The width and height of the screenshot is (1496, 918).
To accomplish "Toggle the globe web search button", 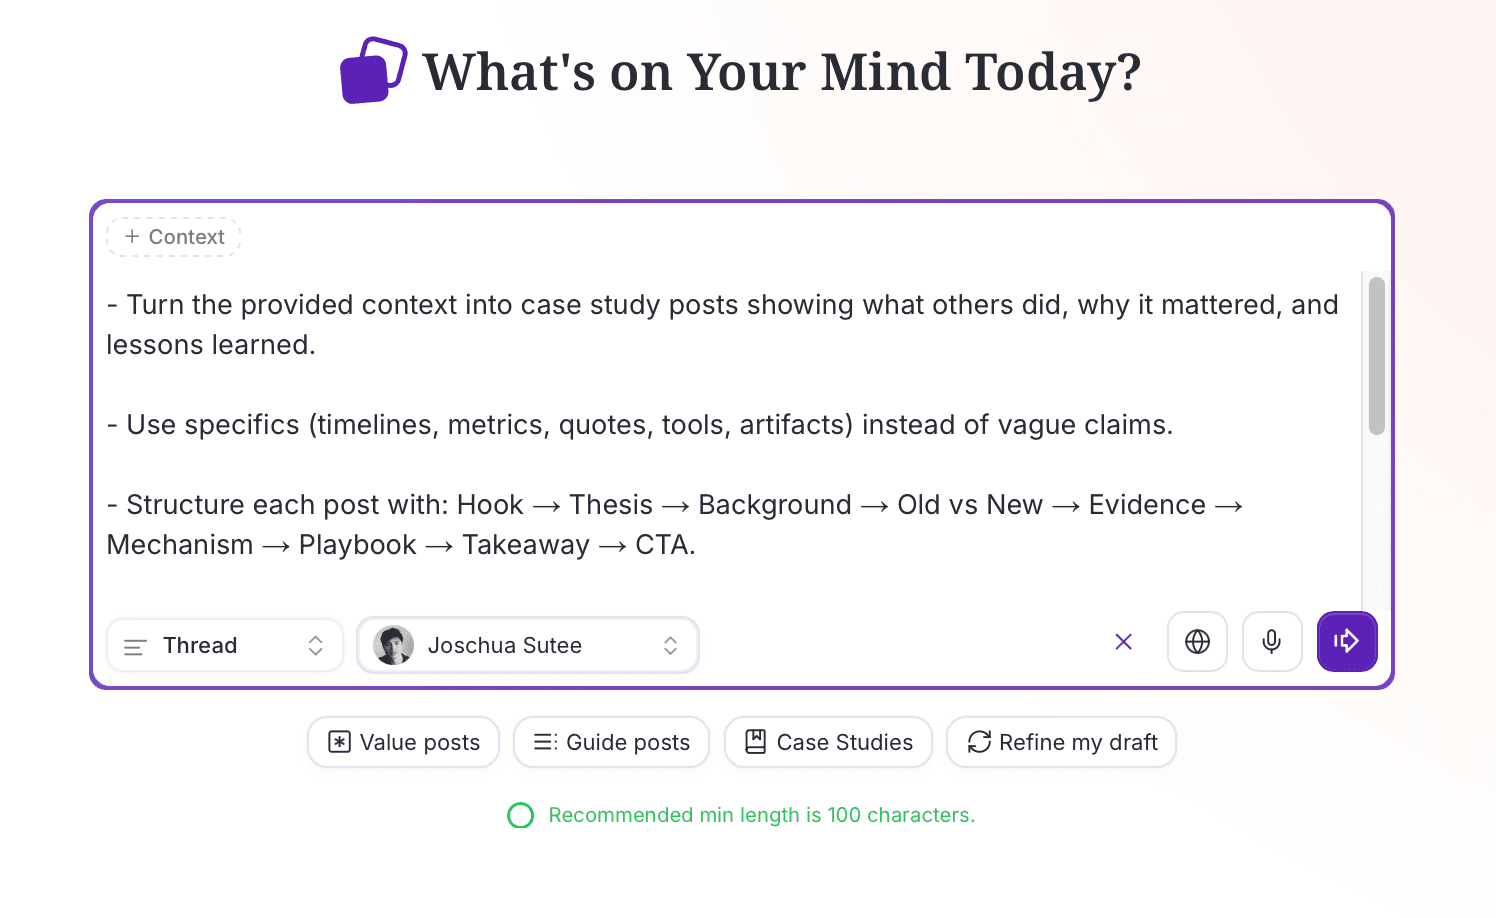I will pos(1197,641).
